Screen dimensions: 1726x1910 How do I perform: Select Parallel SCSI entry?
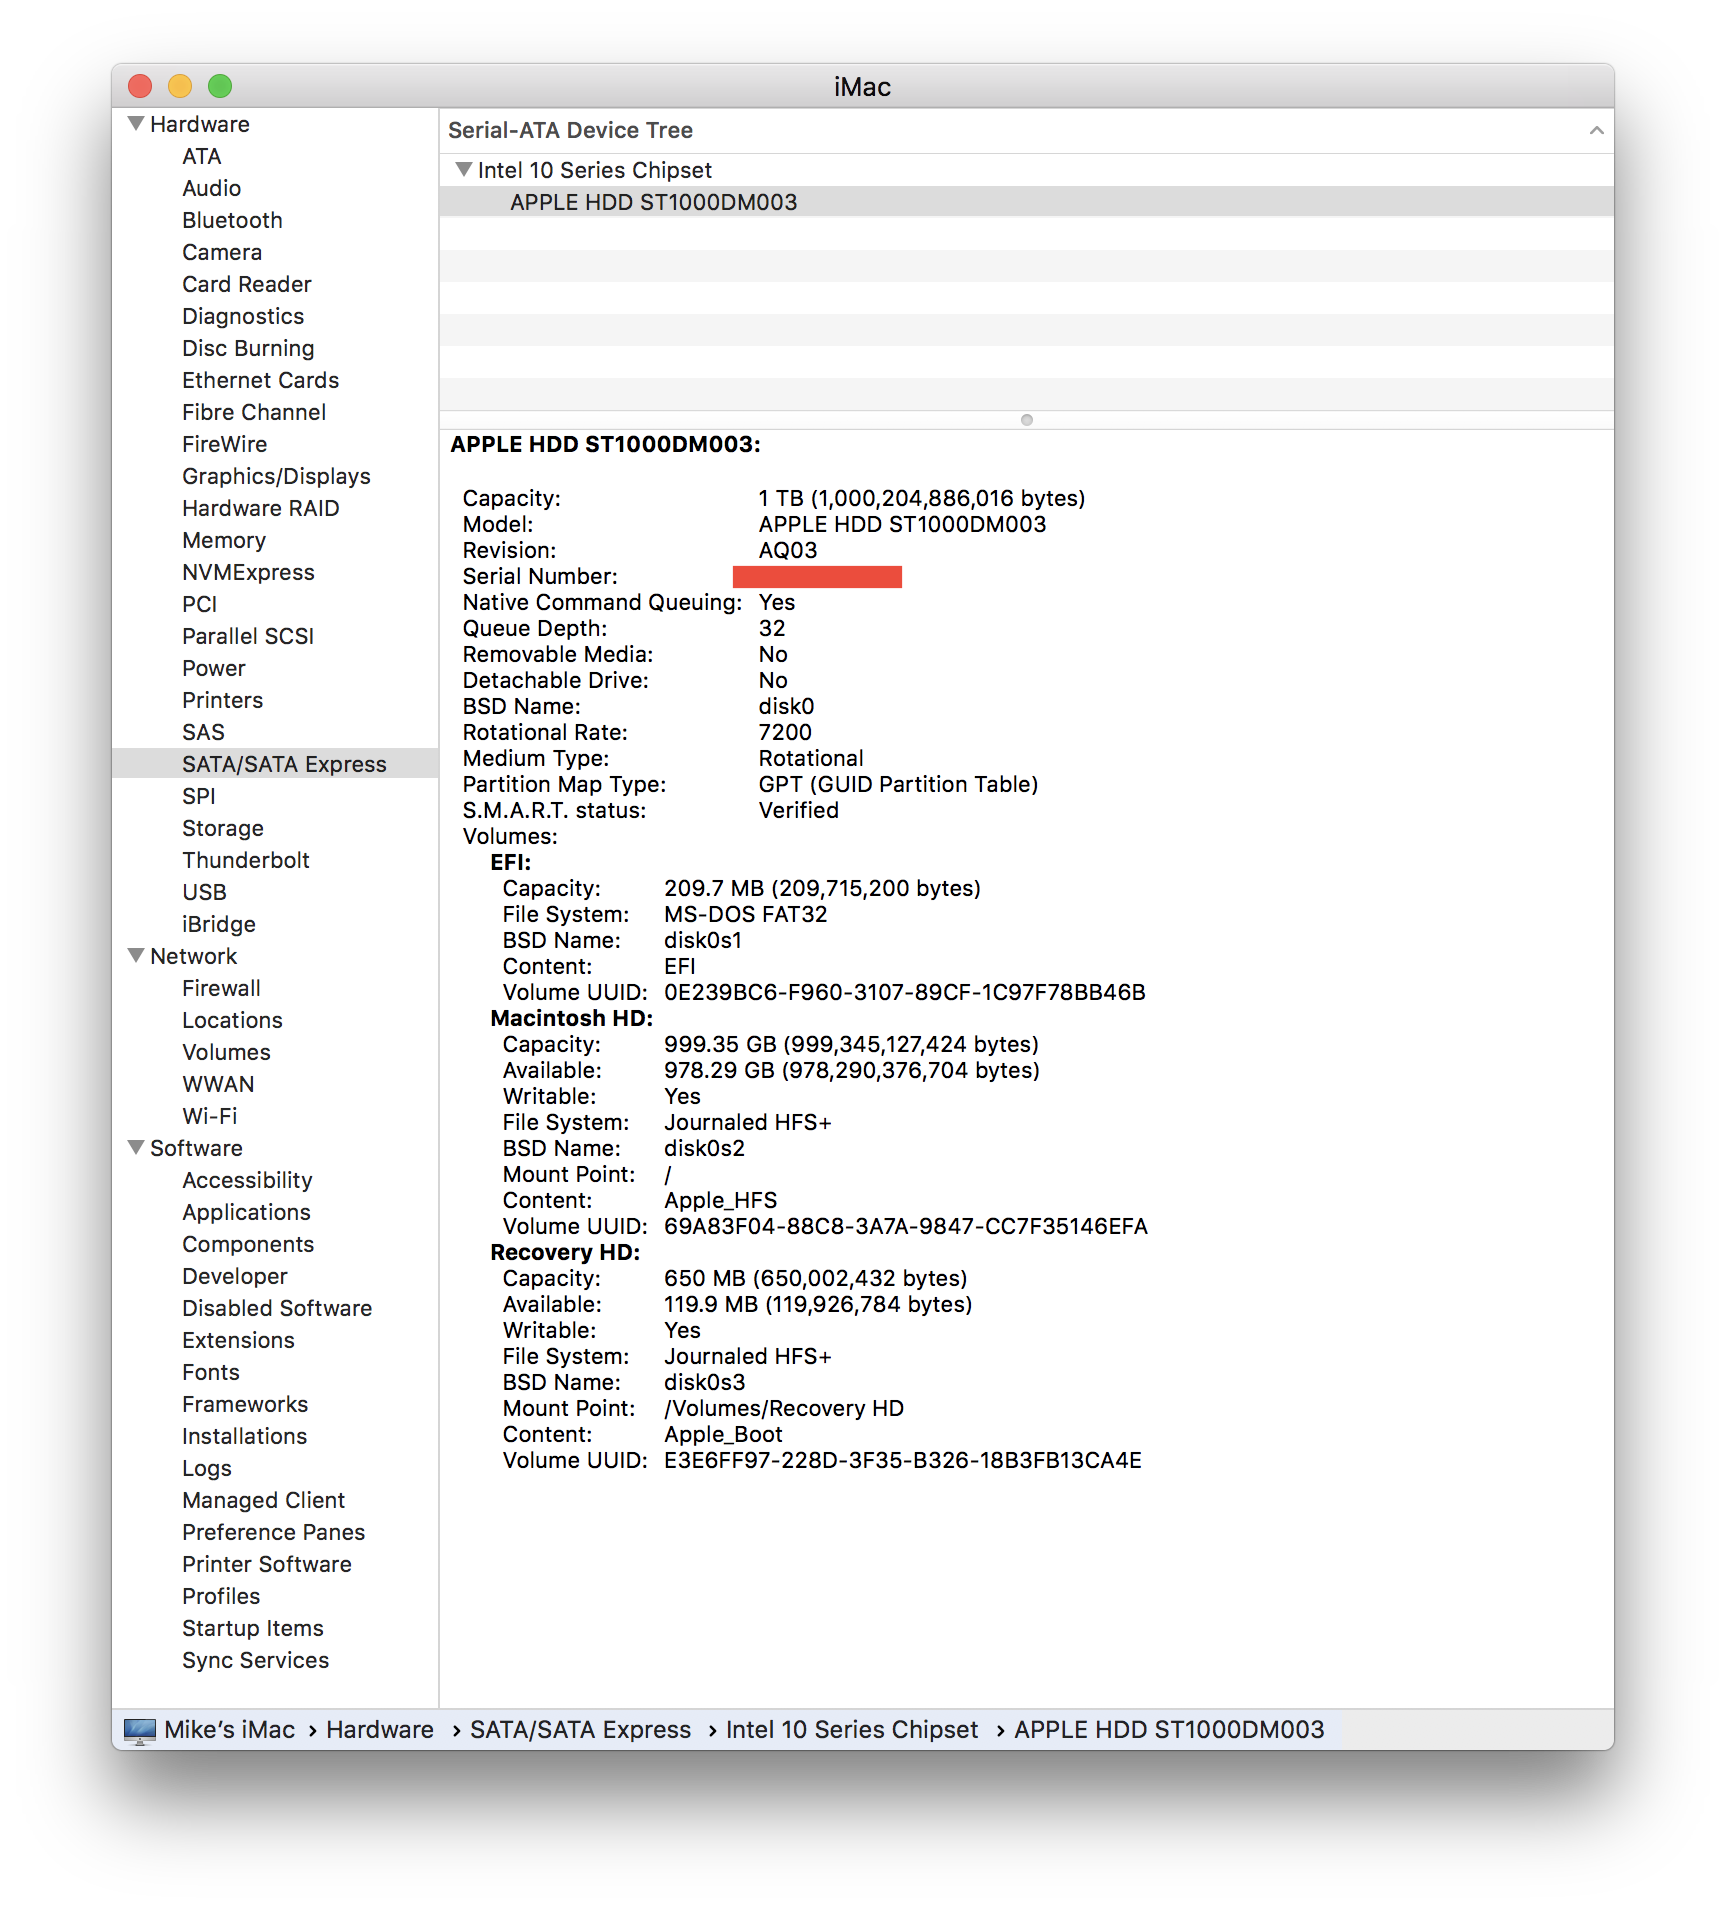pos(248,637)
